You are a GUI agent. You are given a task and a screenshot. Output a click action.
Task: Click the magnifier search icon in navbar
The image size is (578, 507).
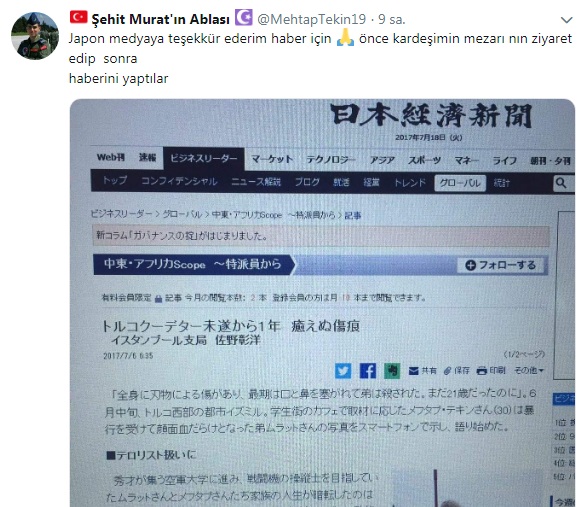[x=561, y=183]
